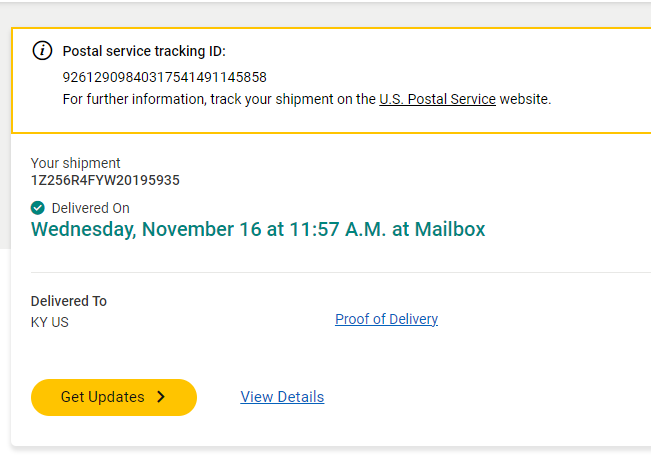Click the "Postal service tracking ID:" label
Image resolution: width=651 pixels, height=472 pixels.
144,51
